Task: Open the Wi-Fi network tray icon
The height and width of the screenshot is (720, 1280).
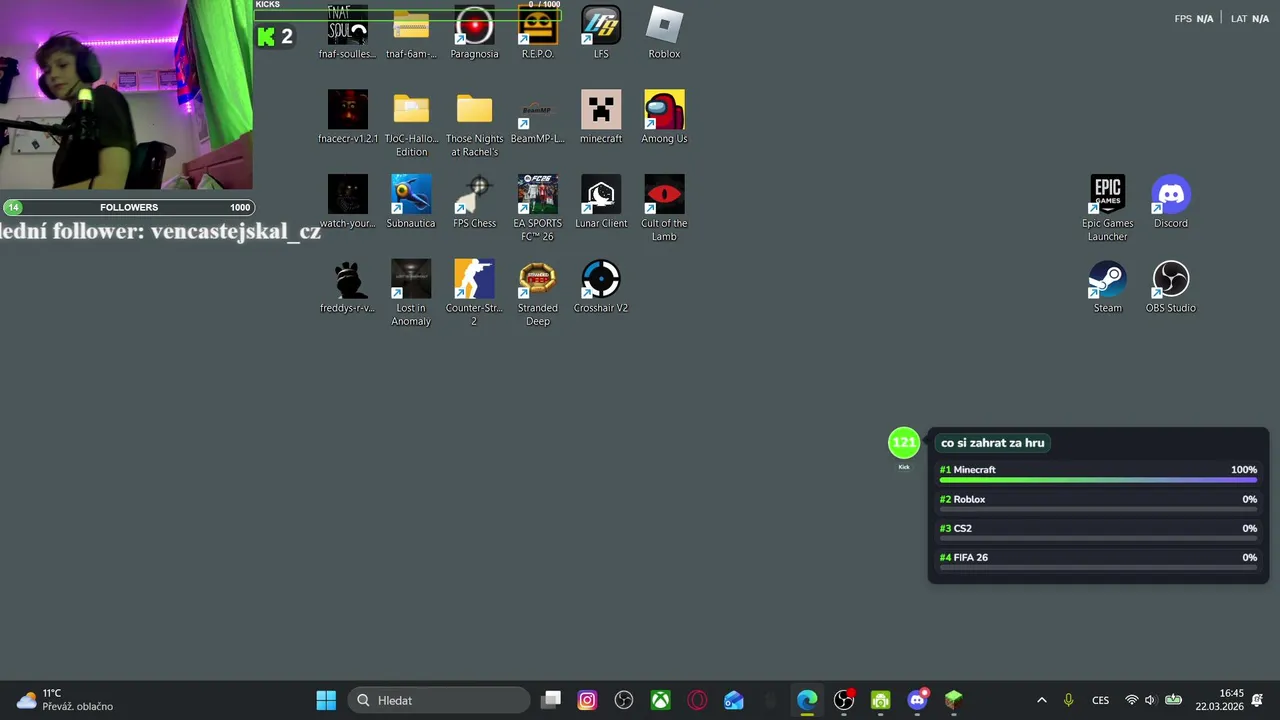Action: 1132,700
